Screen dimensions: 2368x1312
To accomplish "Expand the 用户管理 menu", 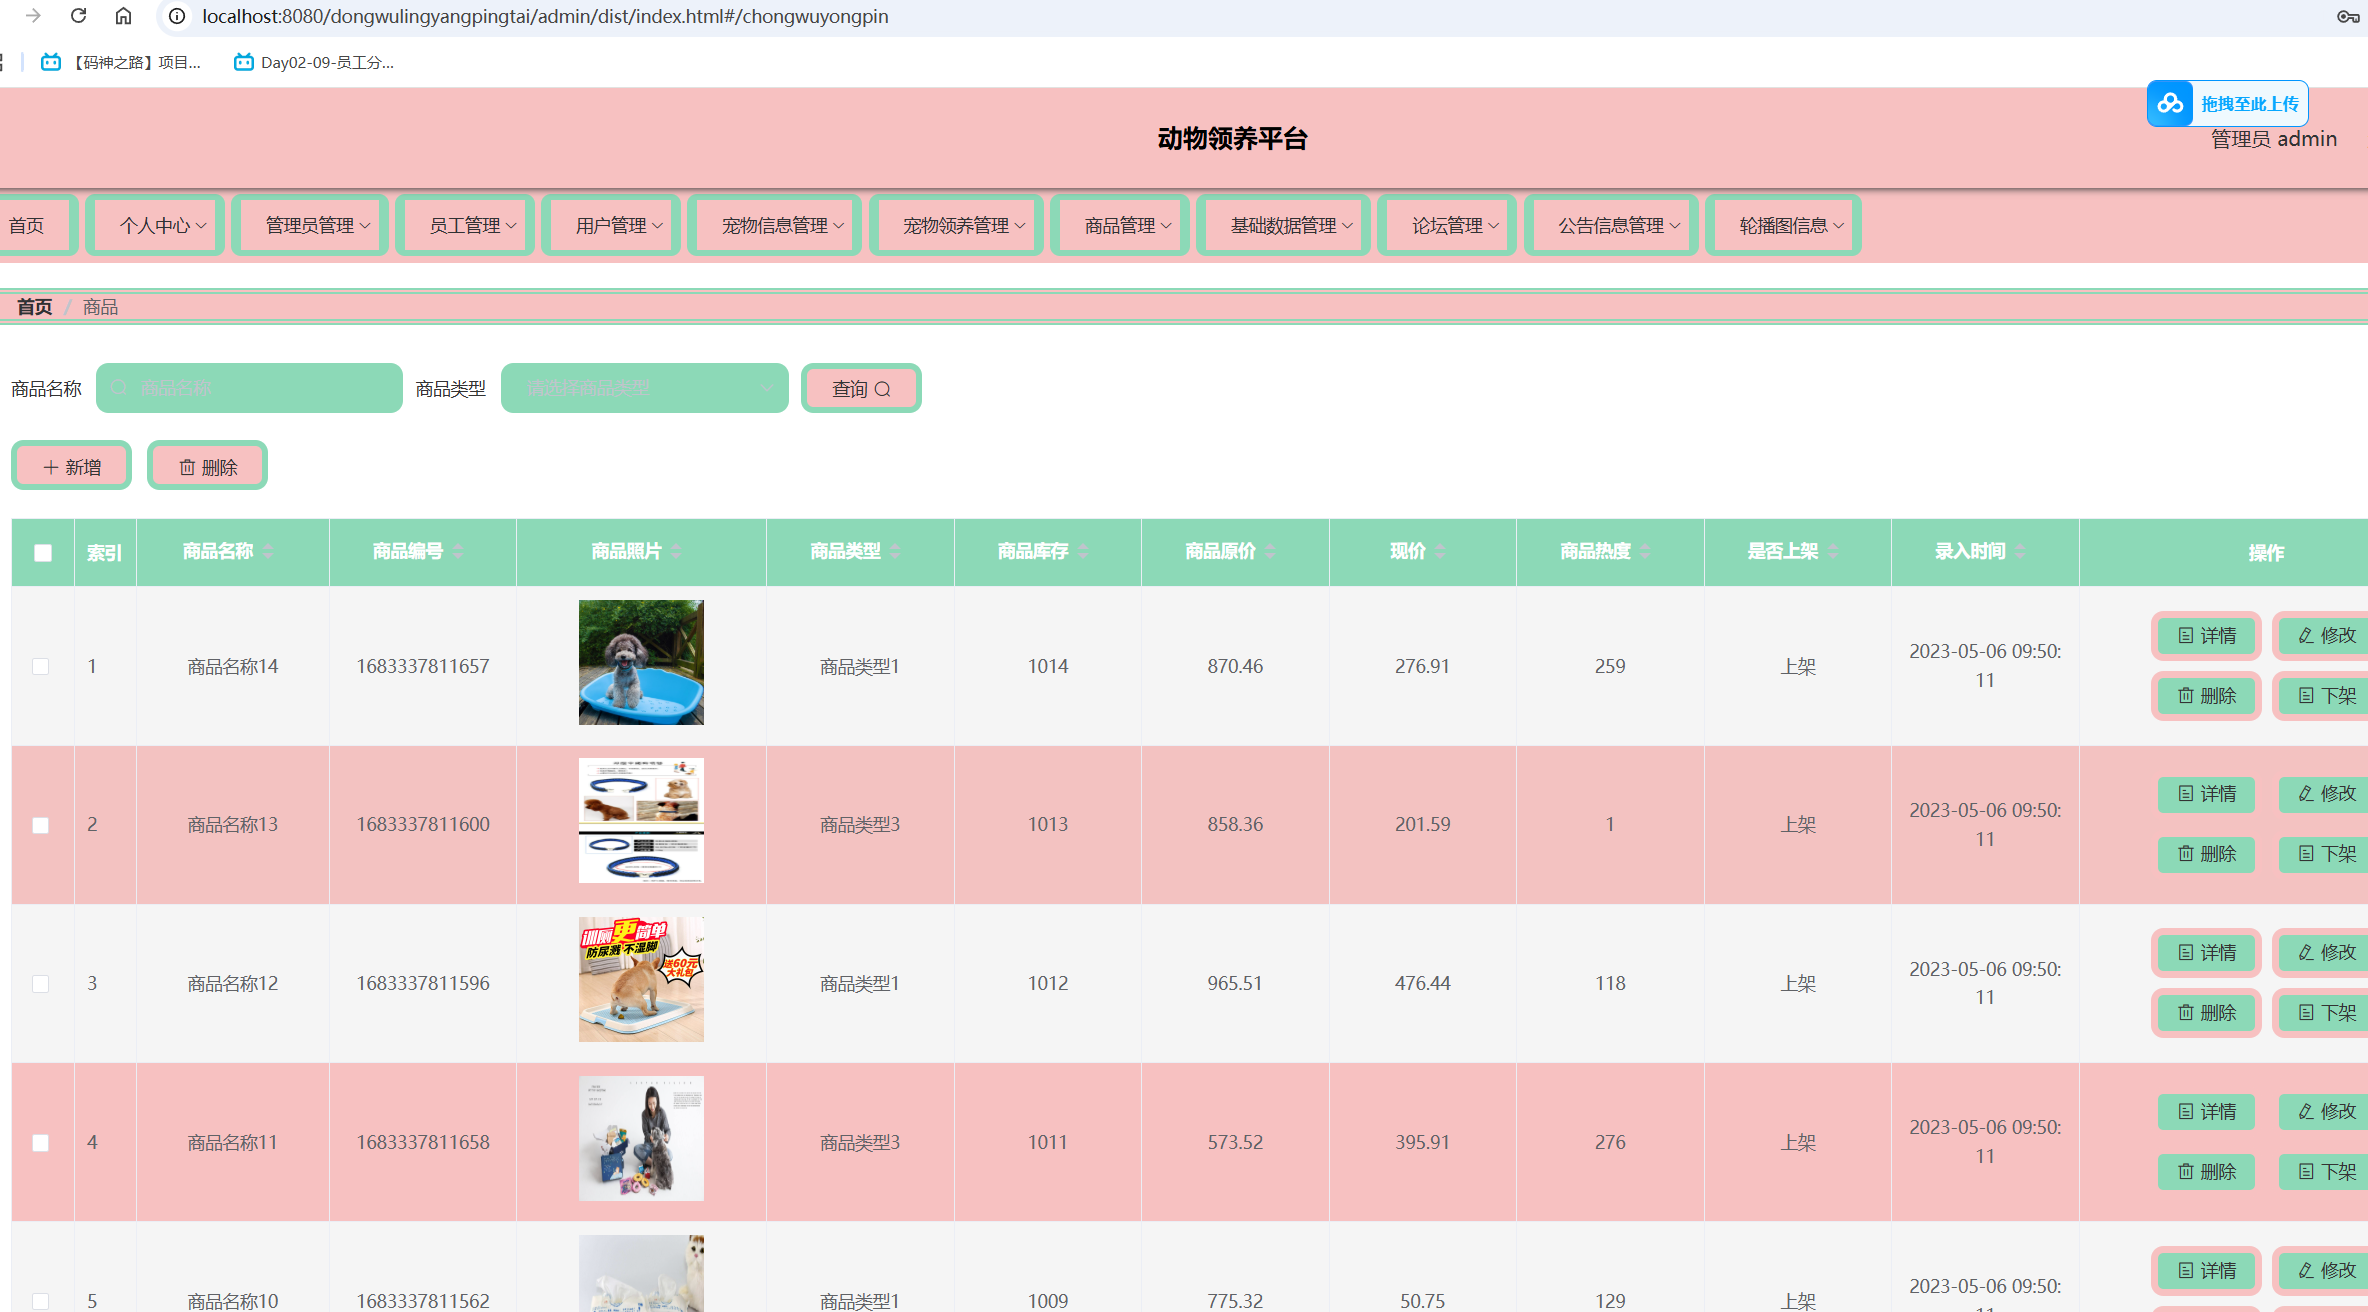I will 612,226.
